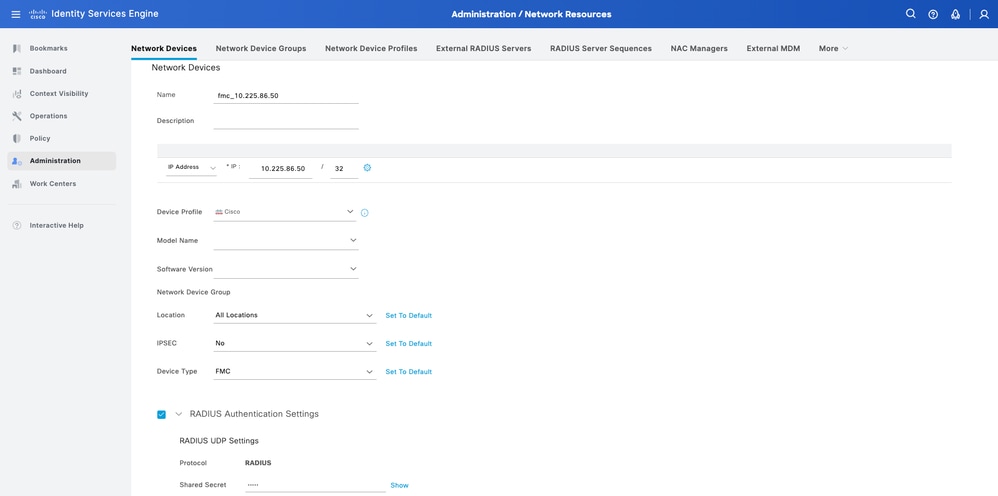Switch to Network Device Groups tab

click(x=261, y=48)
